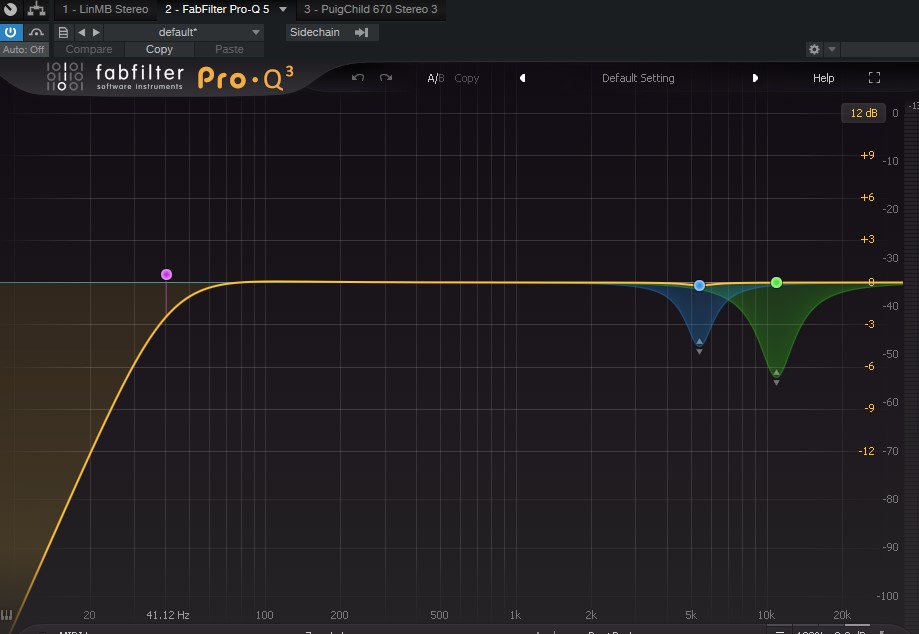This screenshot has width=919, height=634.
Task: Expand the dropdown arrow beside the gear
Action: point(832,49)
